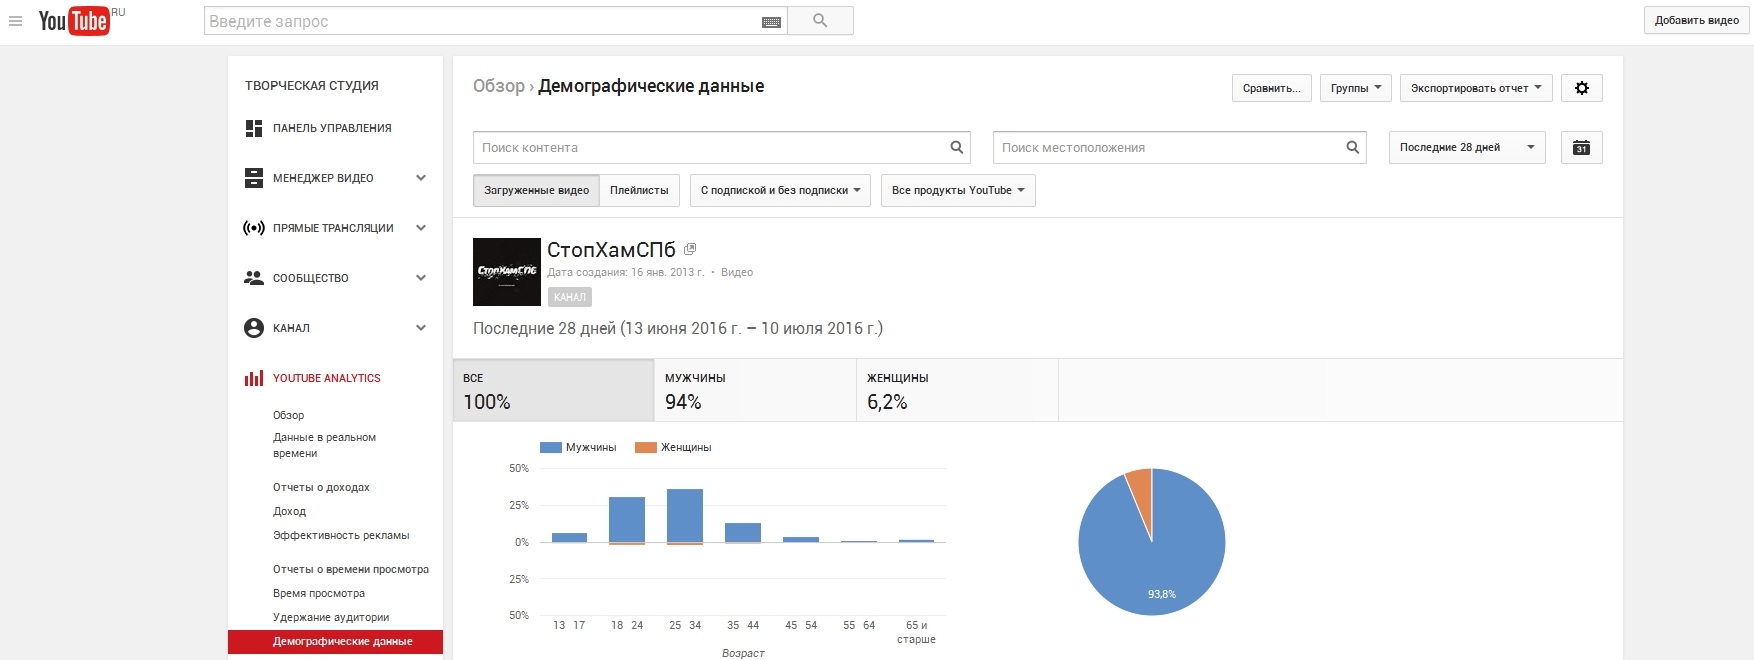This screenshot has height=660, width=1754.
Task: Click the search magnifier button
Action: coord(820,21)
